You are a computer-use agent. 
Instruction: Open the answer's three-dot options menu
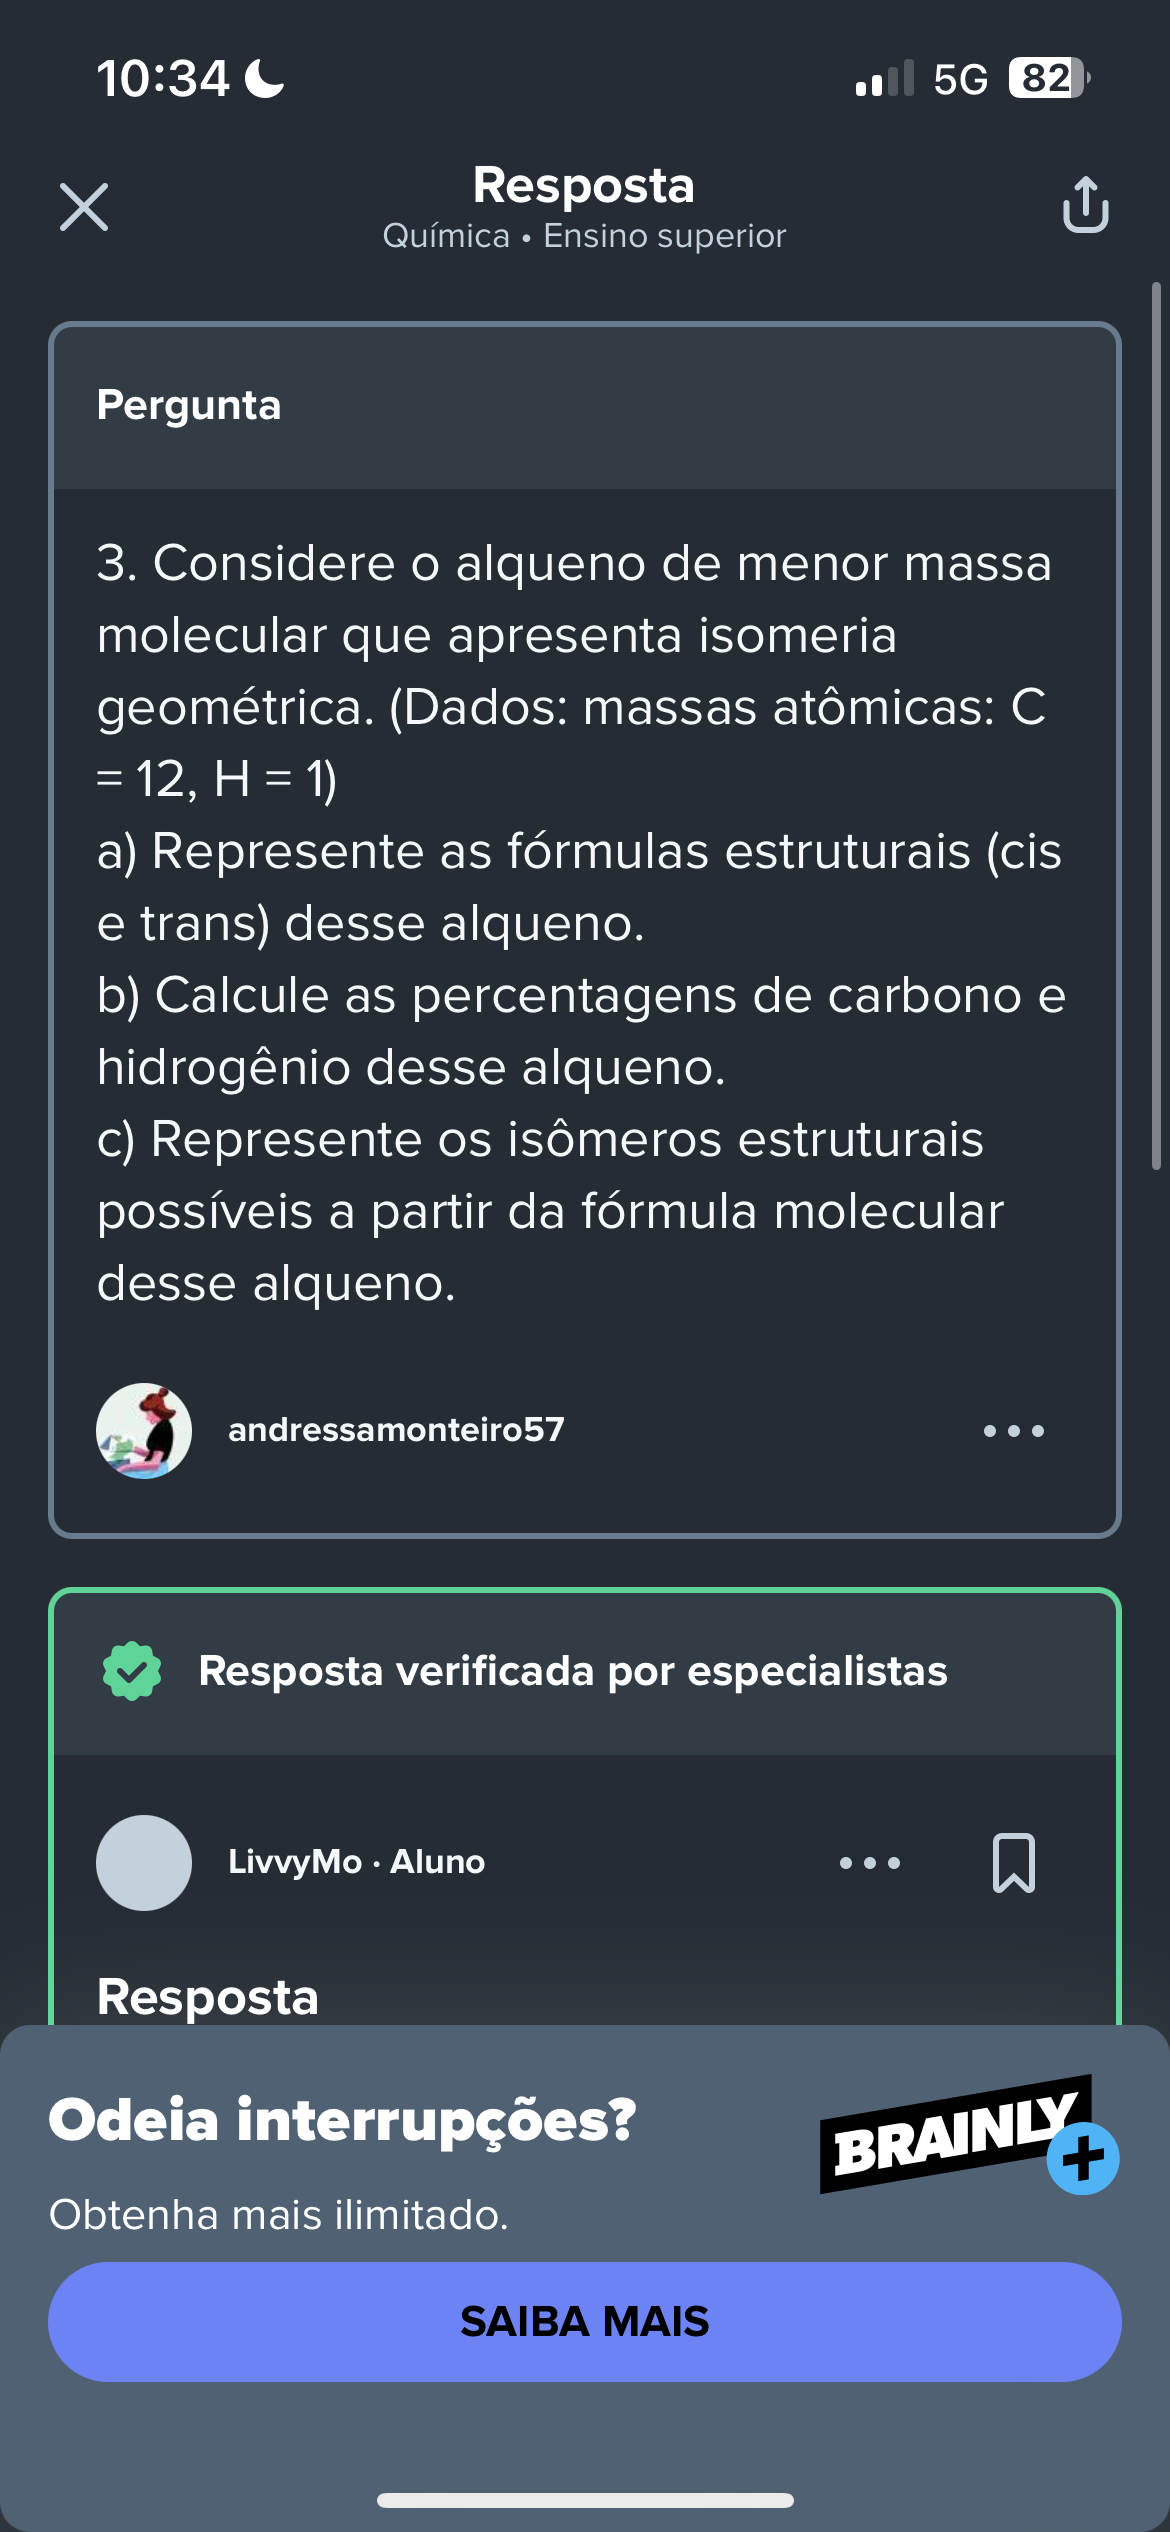(x=870, y=1863)
